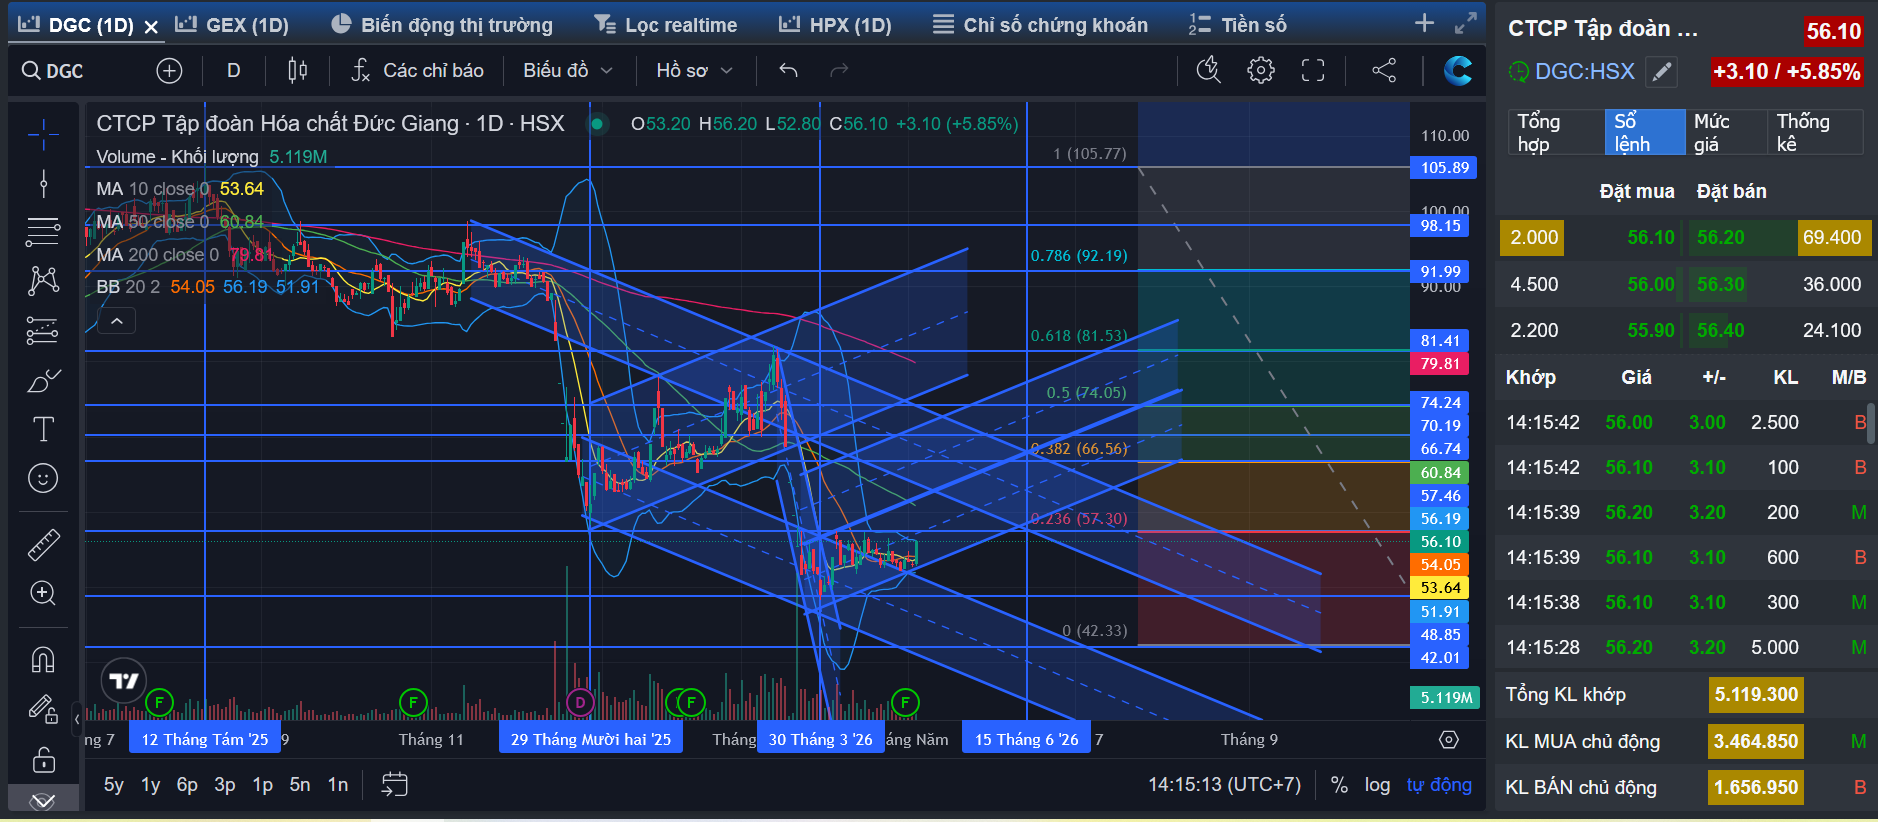
Task: Switch to the GEX (1D) tab
Action: [x=232, y=25]
